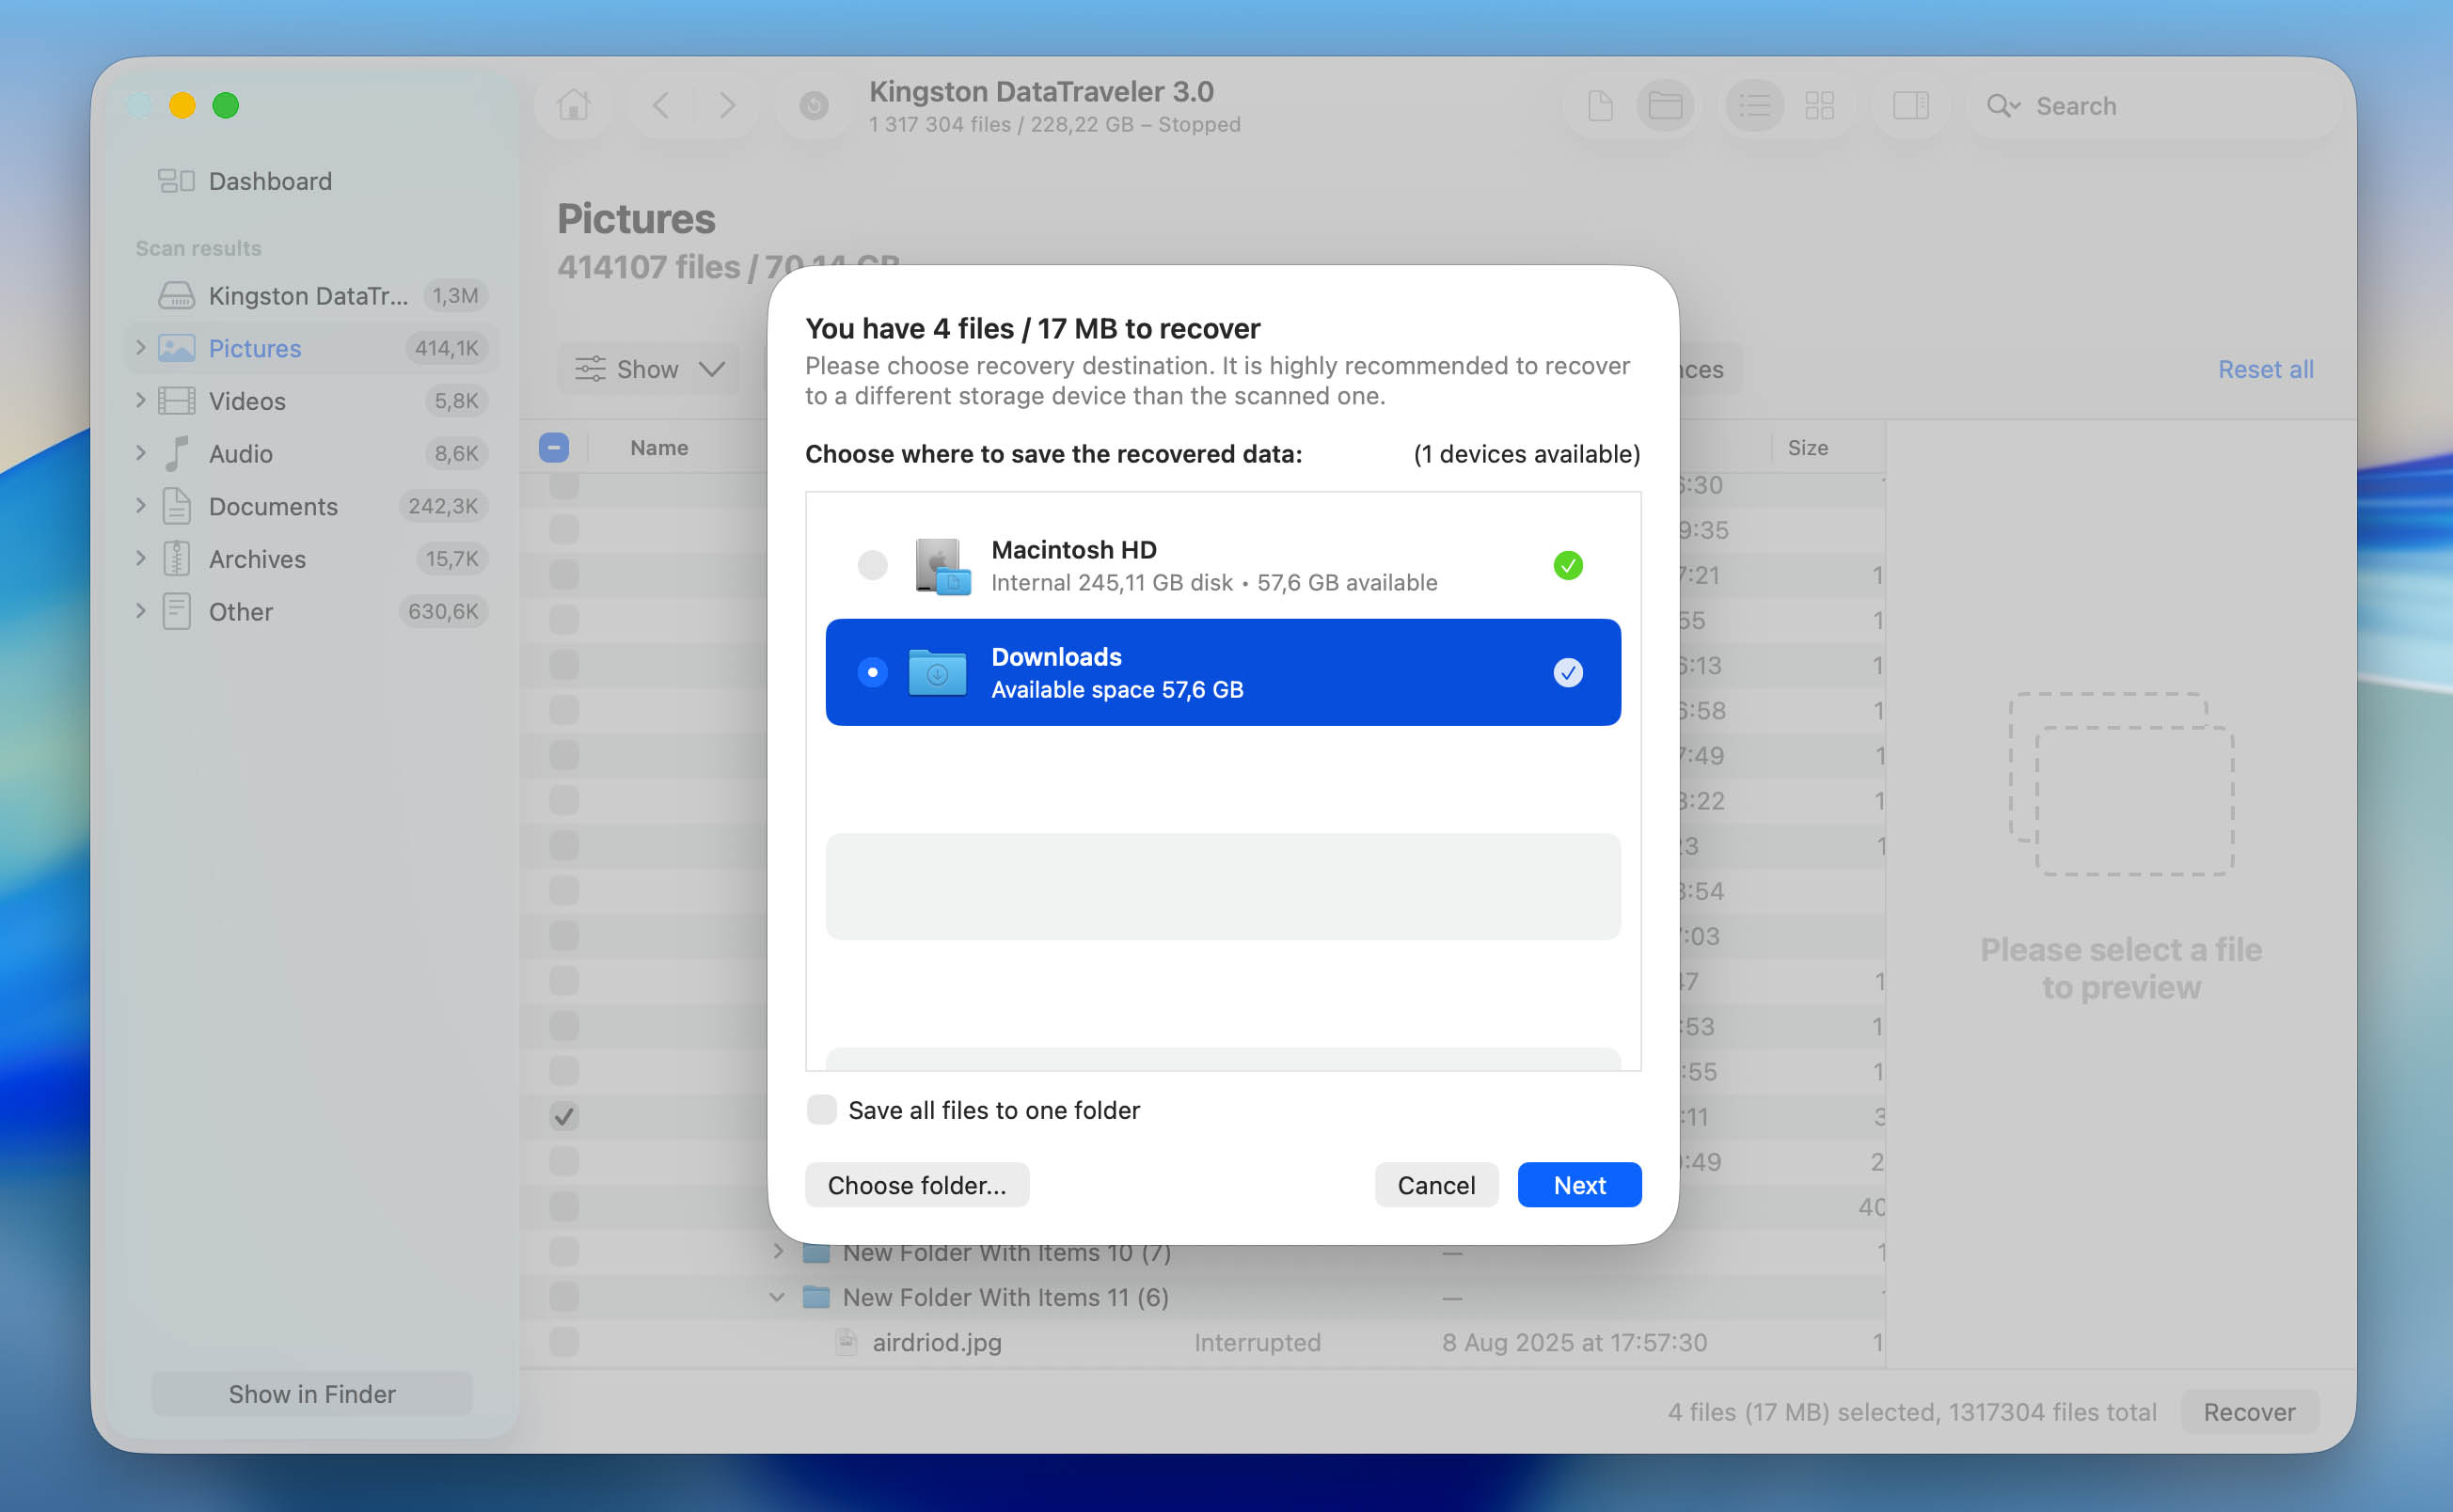The image size is (2453, 1512).
Task: Select Macintosh HD radio button
Action: coord(873,565)
